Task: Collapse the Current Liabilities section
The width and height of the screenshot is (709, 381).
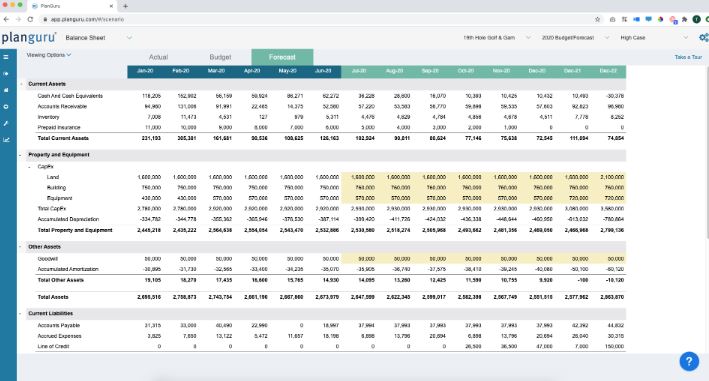Action: tap(21, 314)
